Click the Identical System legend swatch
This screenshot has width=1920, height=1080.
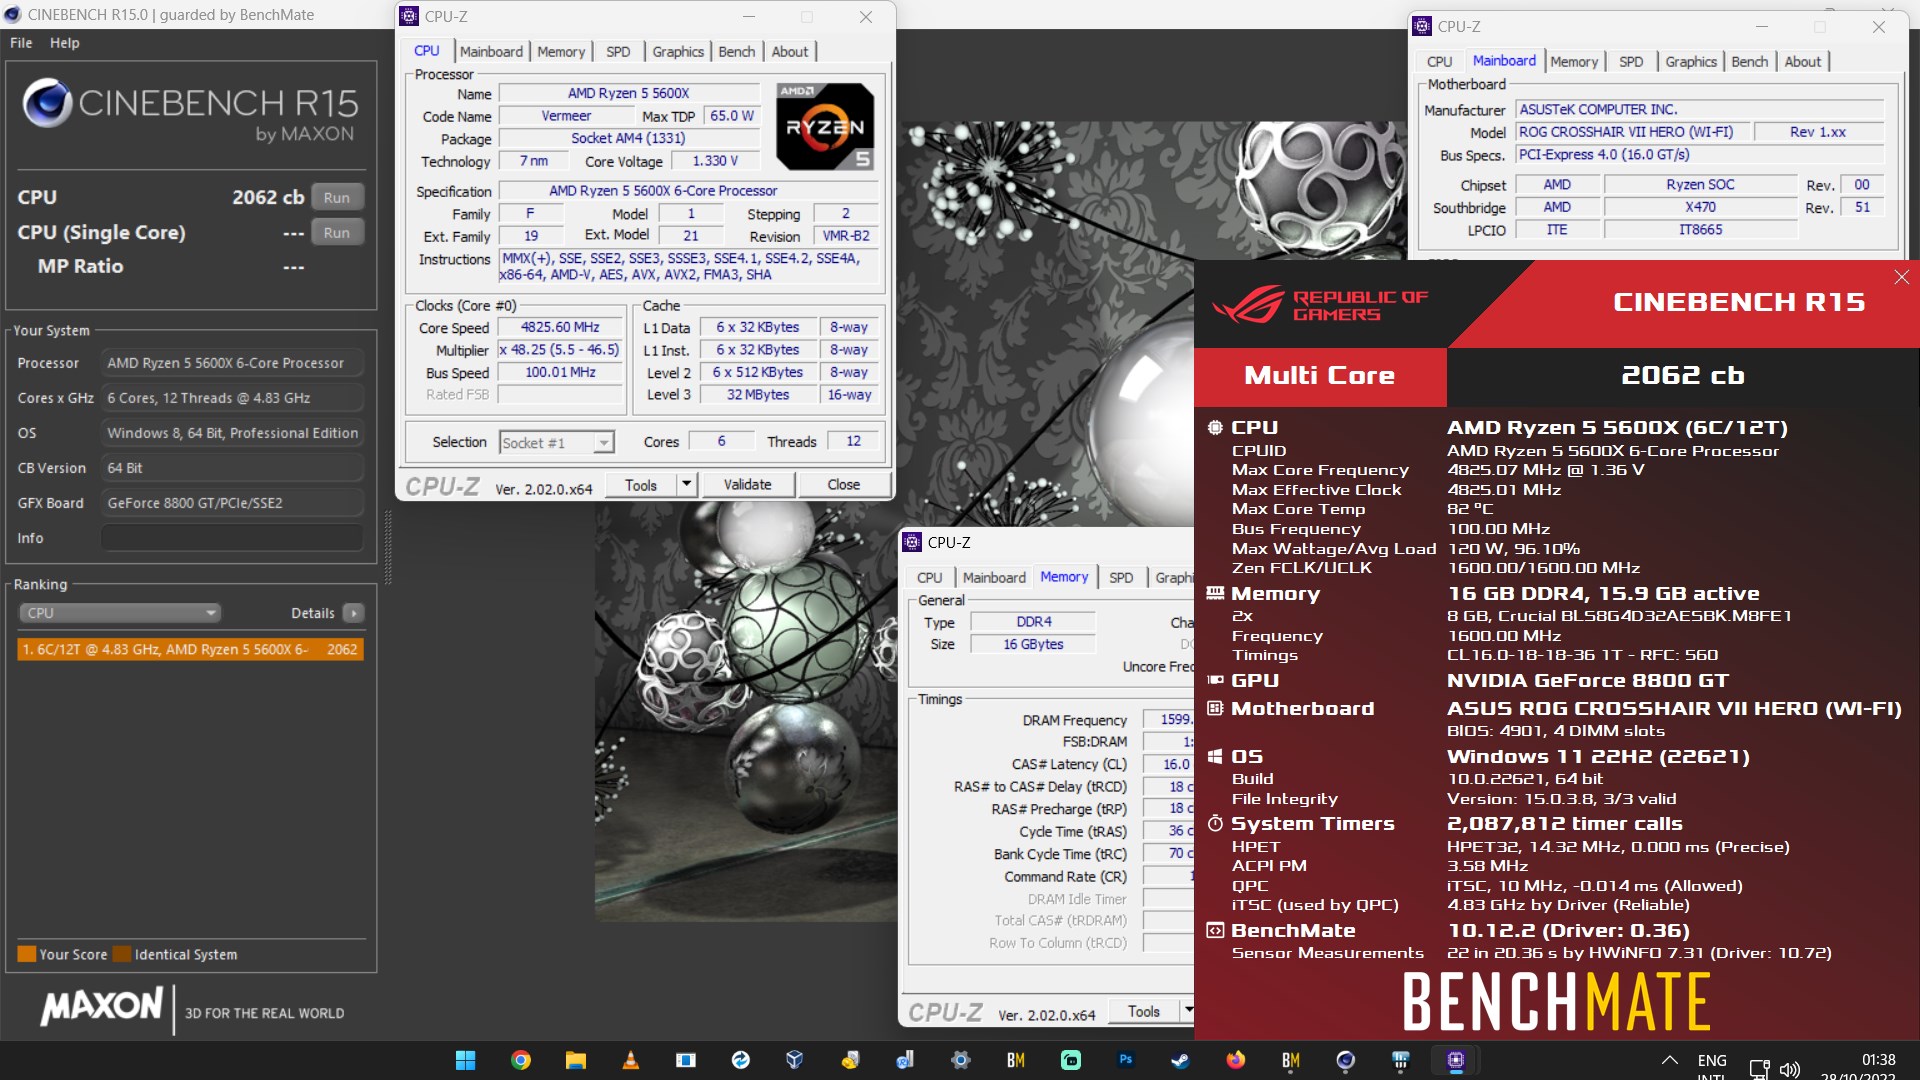(x=122, y=954)
